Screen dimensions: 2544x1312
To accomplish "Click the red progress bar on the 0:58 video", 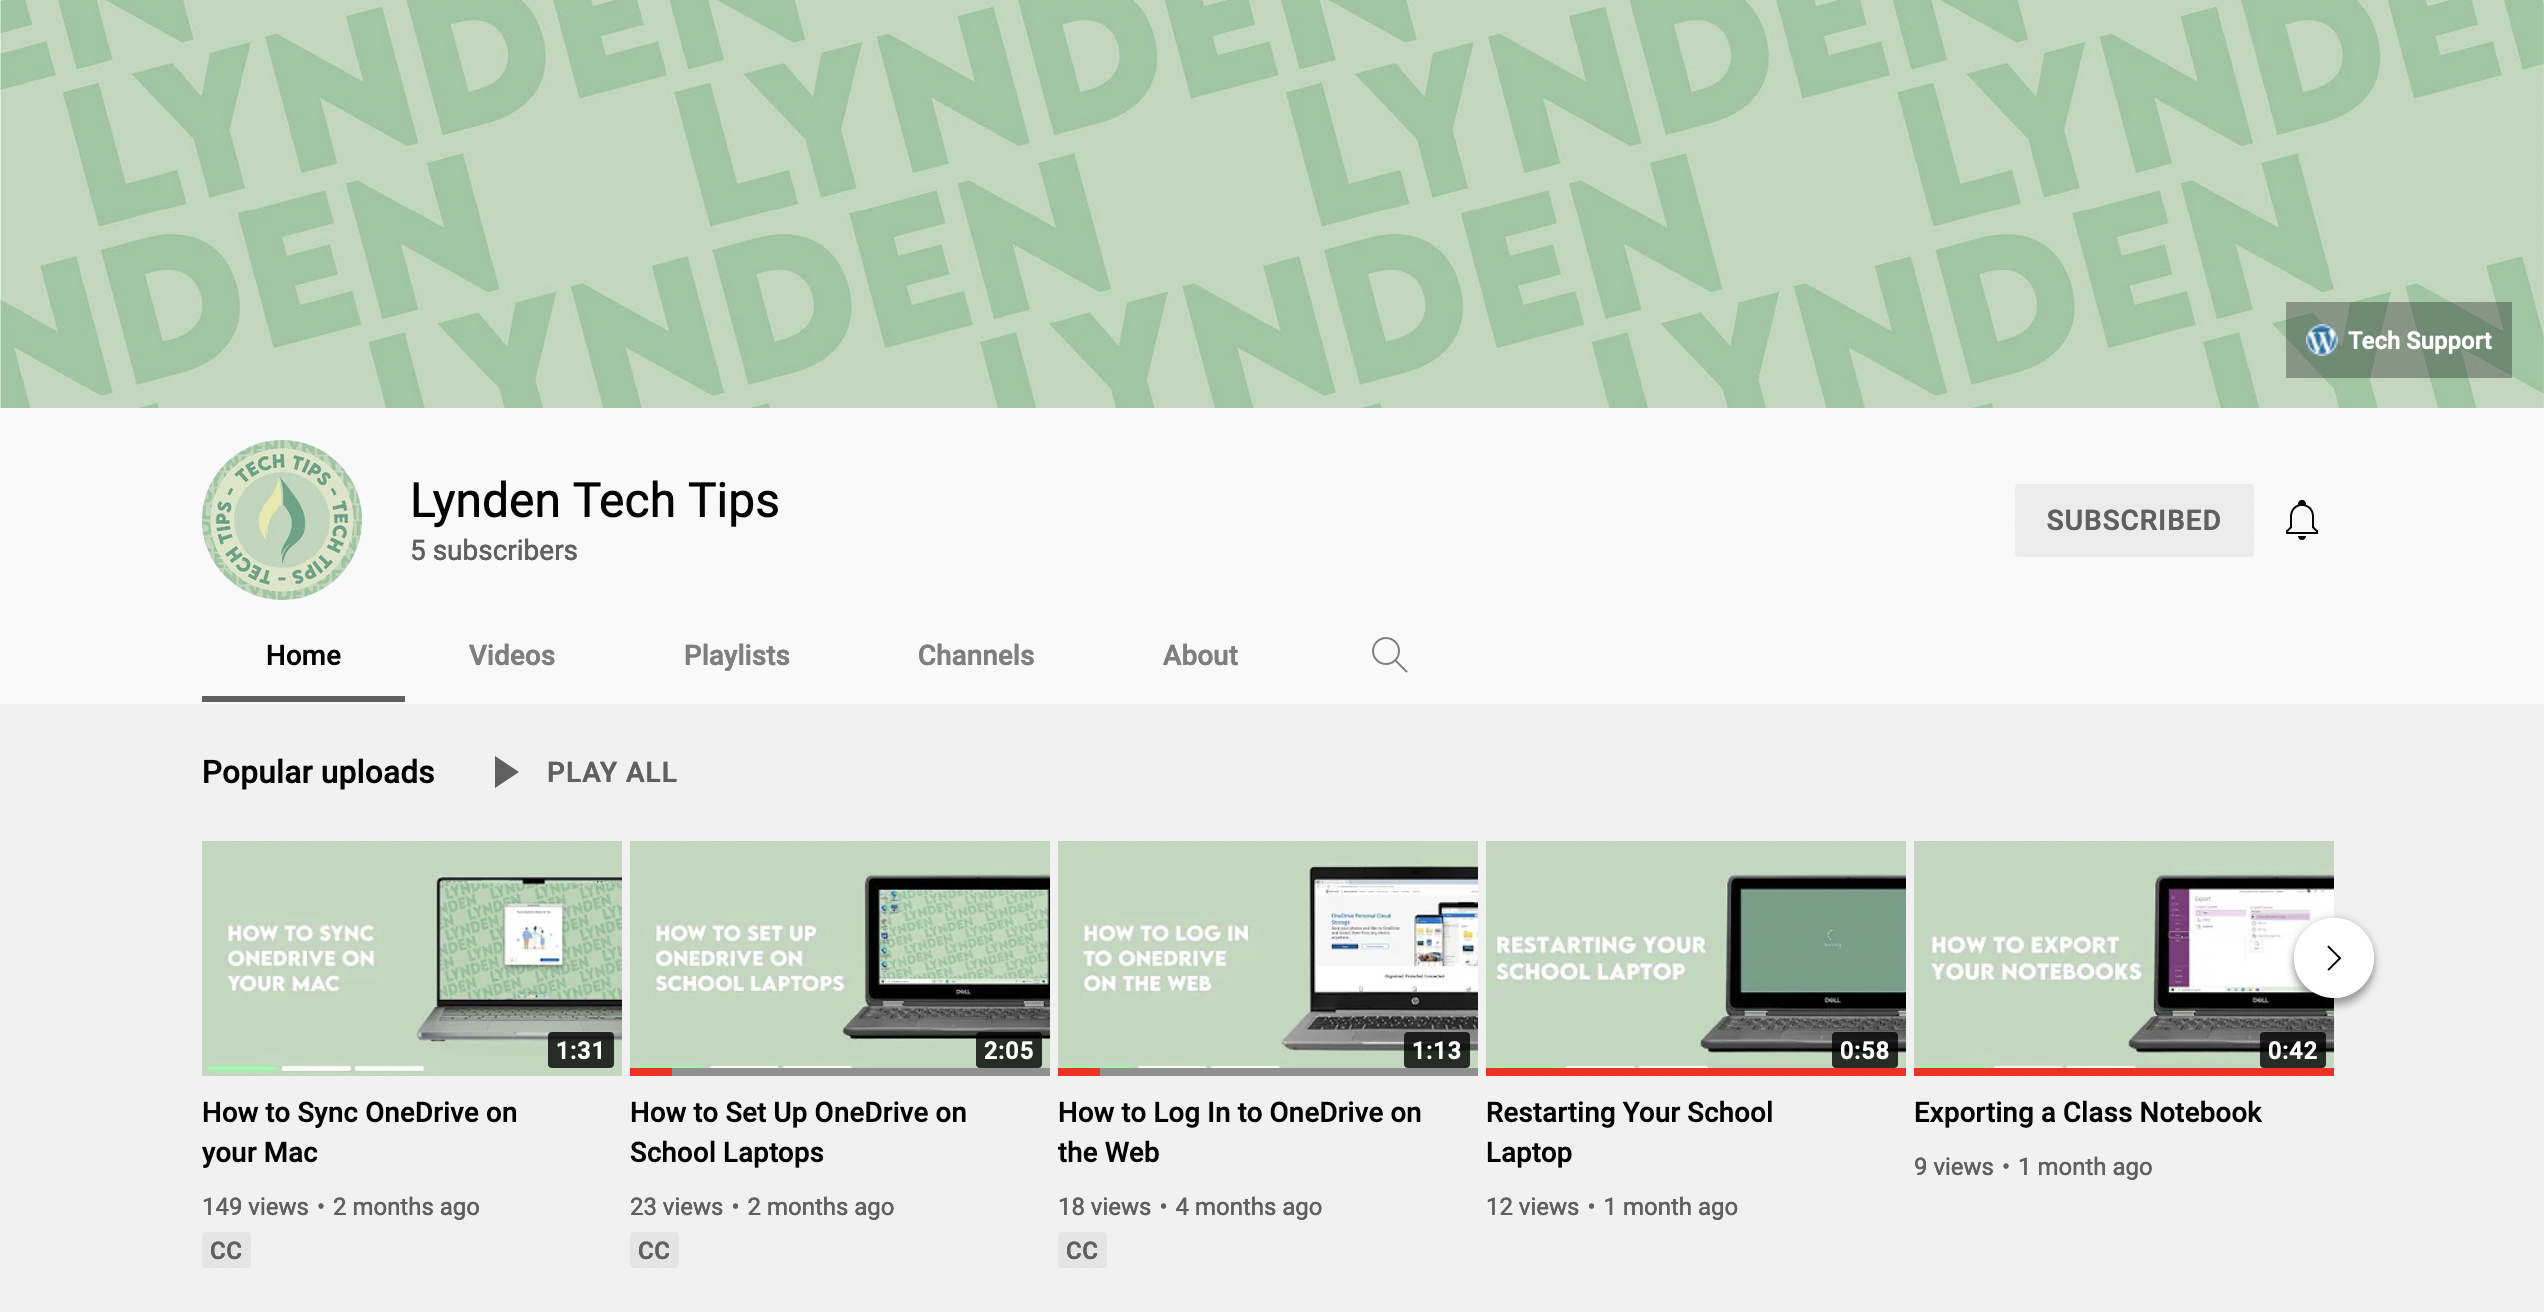I will tap(1696, 1072).
